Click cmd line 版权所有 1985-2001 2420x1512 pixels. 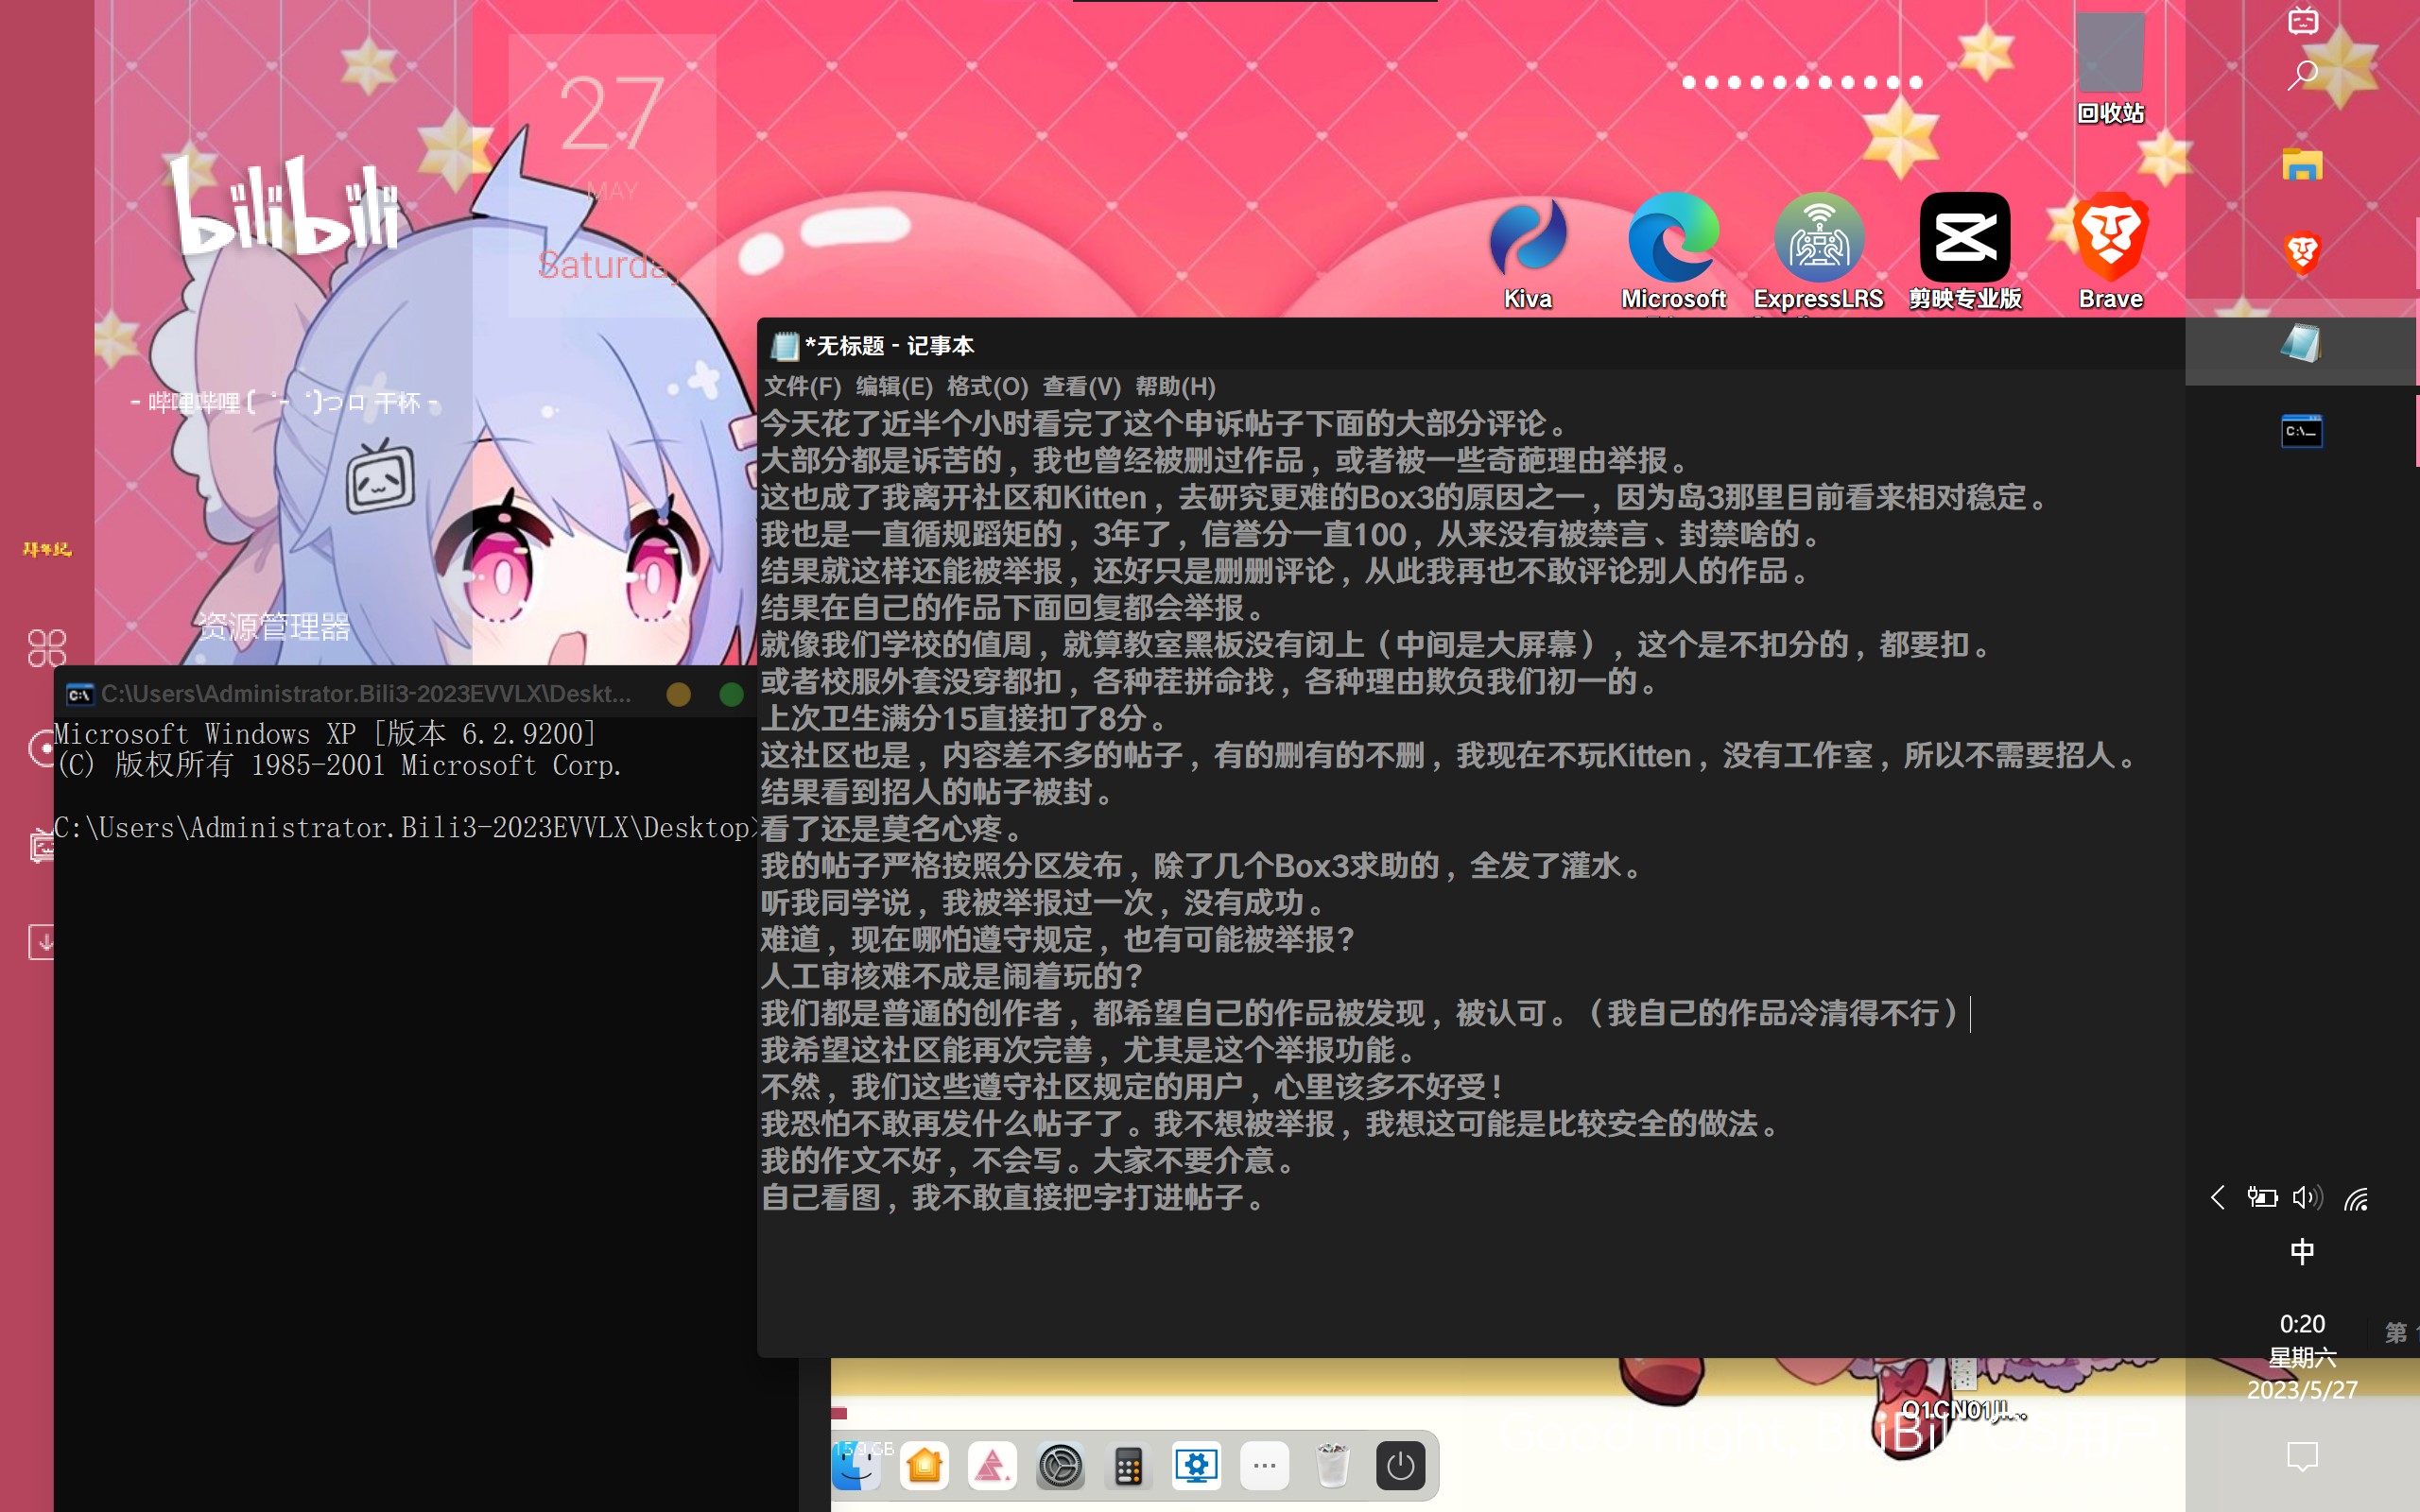click(338, 766)
